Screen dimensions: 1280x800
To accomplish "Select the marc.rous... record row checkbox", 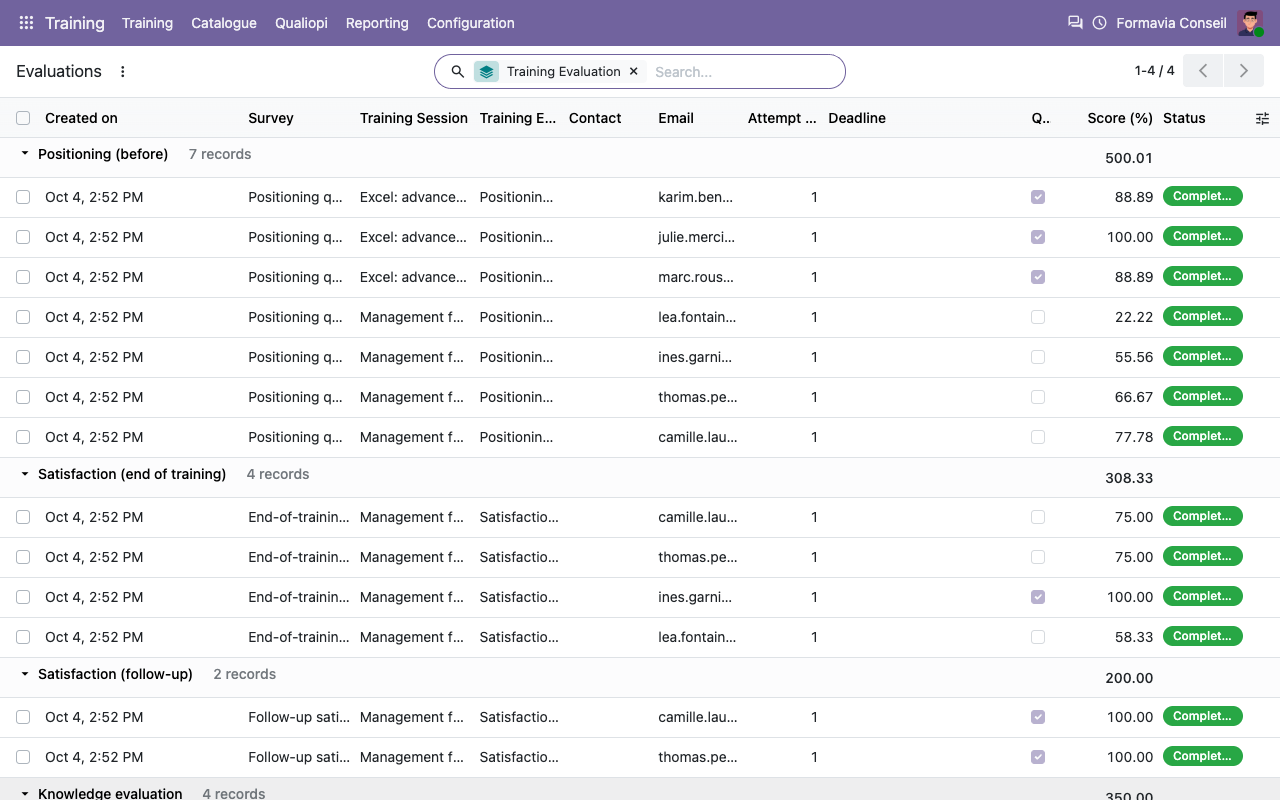I will point(23,277).
